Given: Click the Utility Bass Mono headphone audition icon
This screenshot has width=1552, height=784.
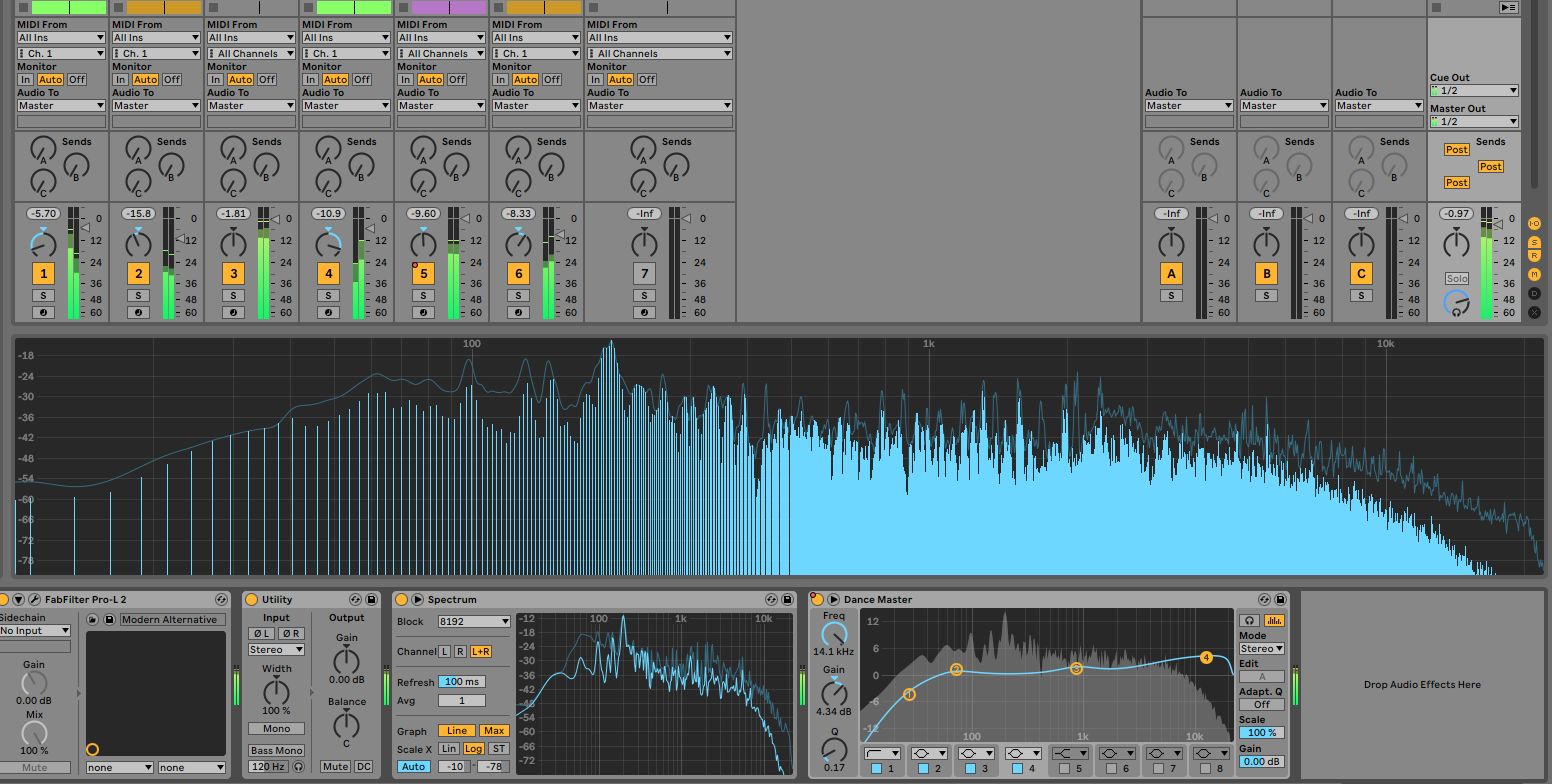Looking at the screenshot, I should [x=297, y=767].
